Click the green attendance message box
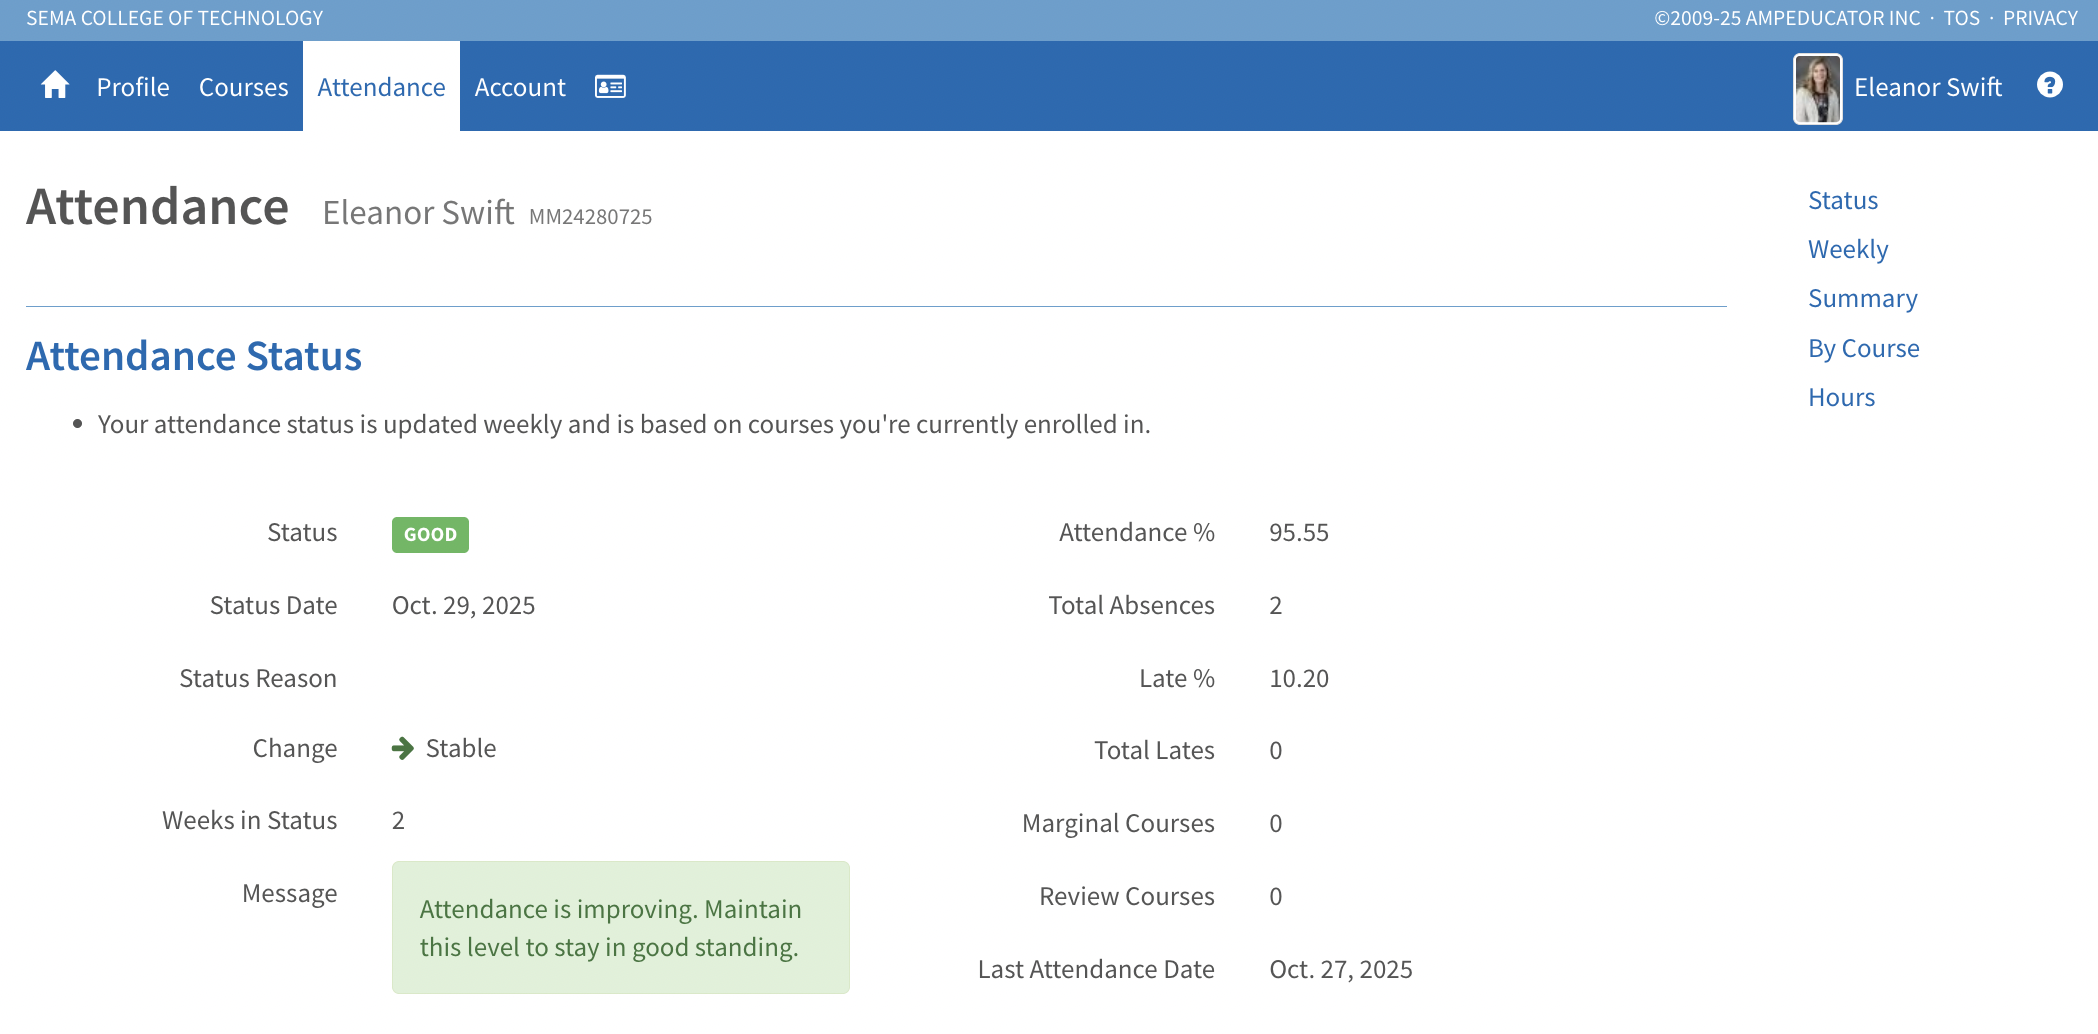The image size is (2098, 1034). [x=620, y=927]
